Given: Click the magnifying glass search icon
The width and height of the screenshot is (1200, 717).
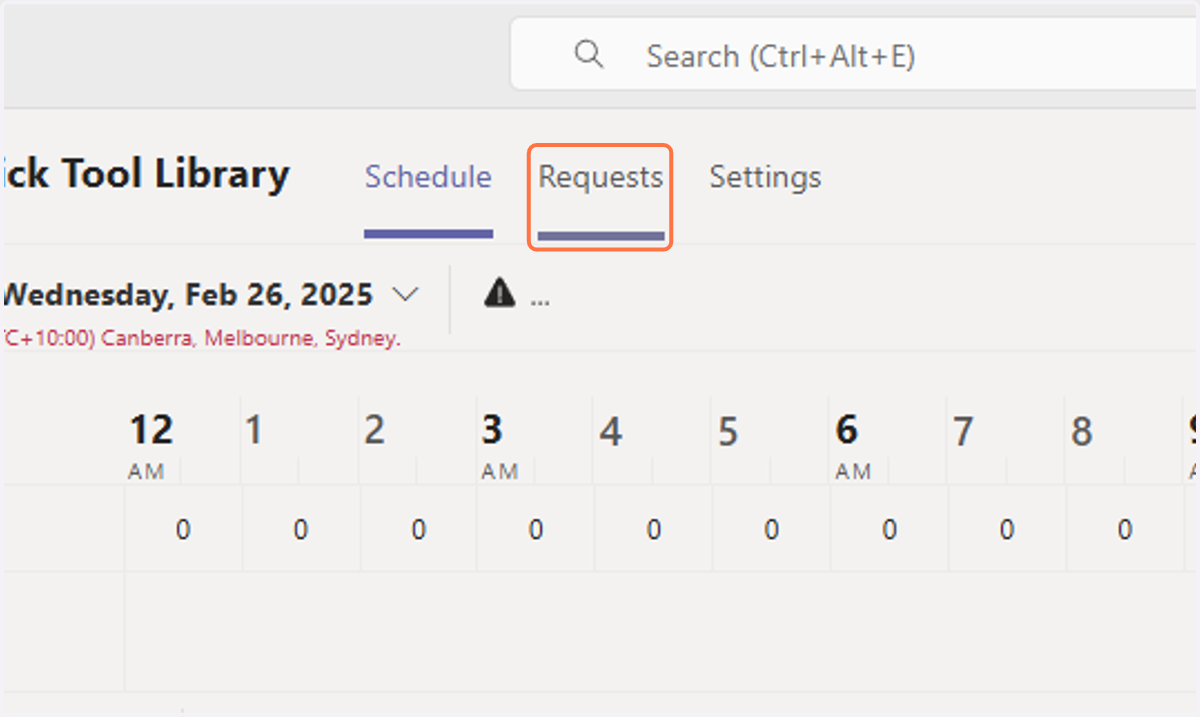Looking at the screenshot, I should point(589,54).
